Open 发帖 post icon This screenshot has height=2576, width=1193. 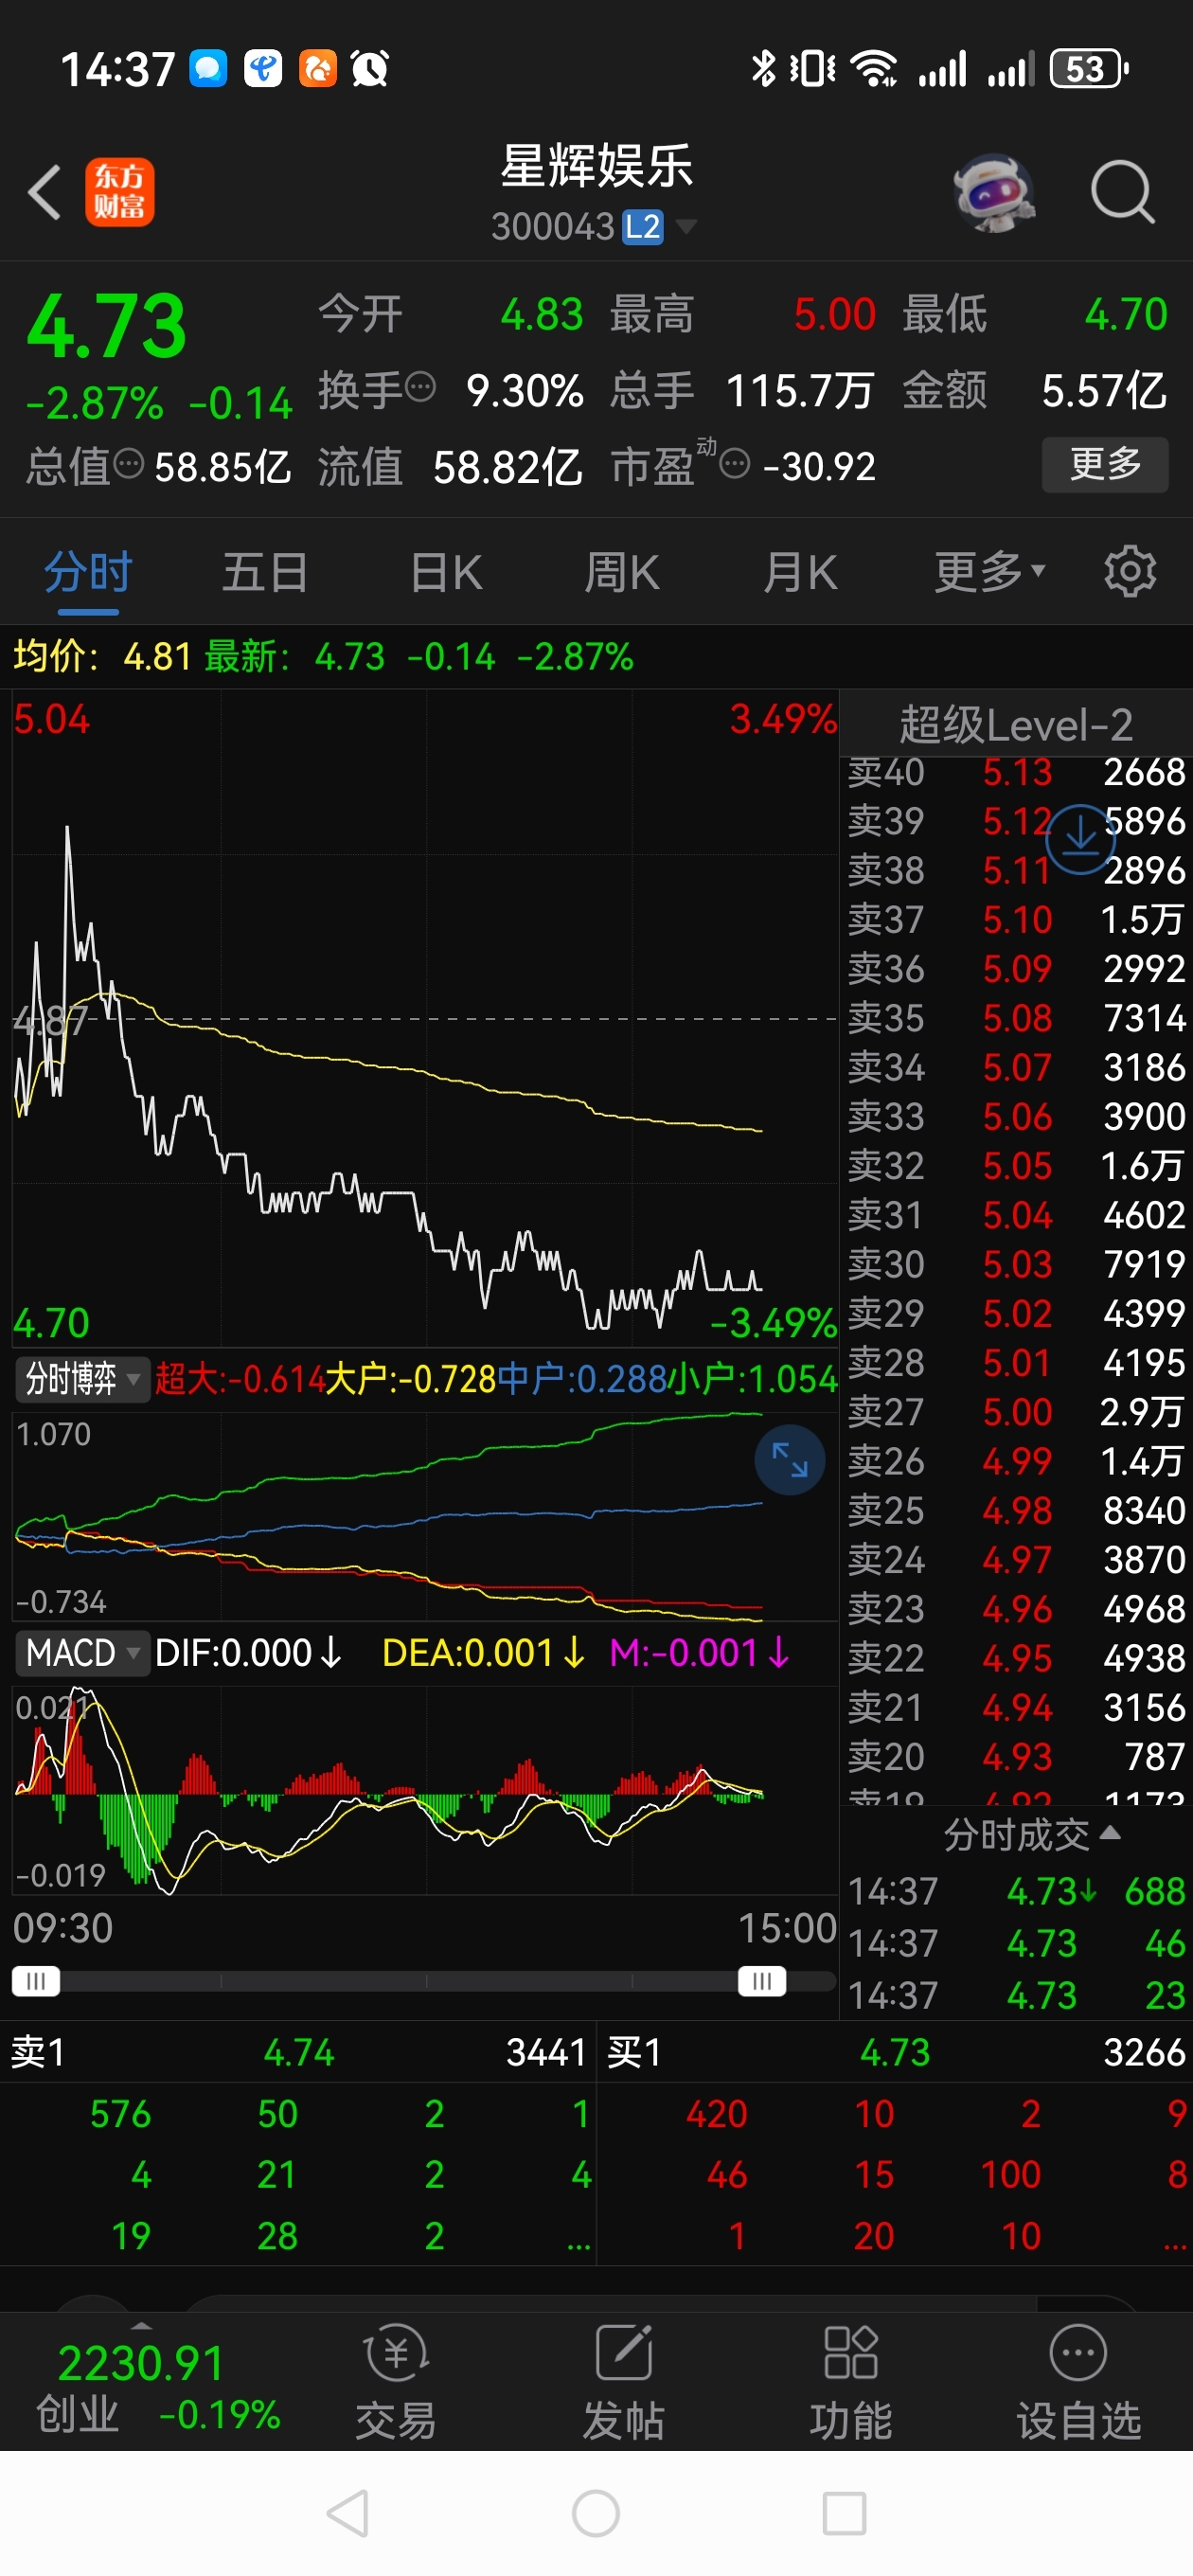click(624, 2383)
